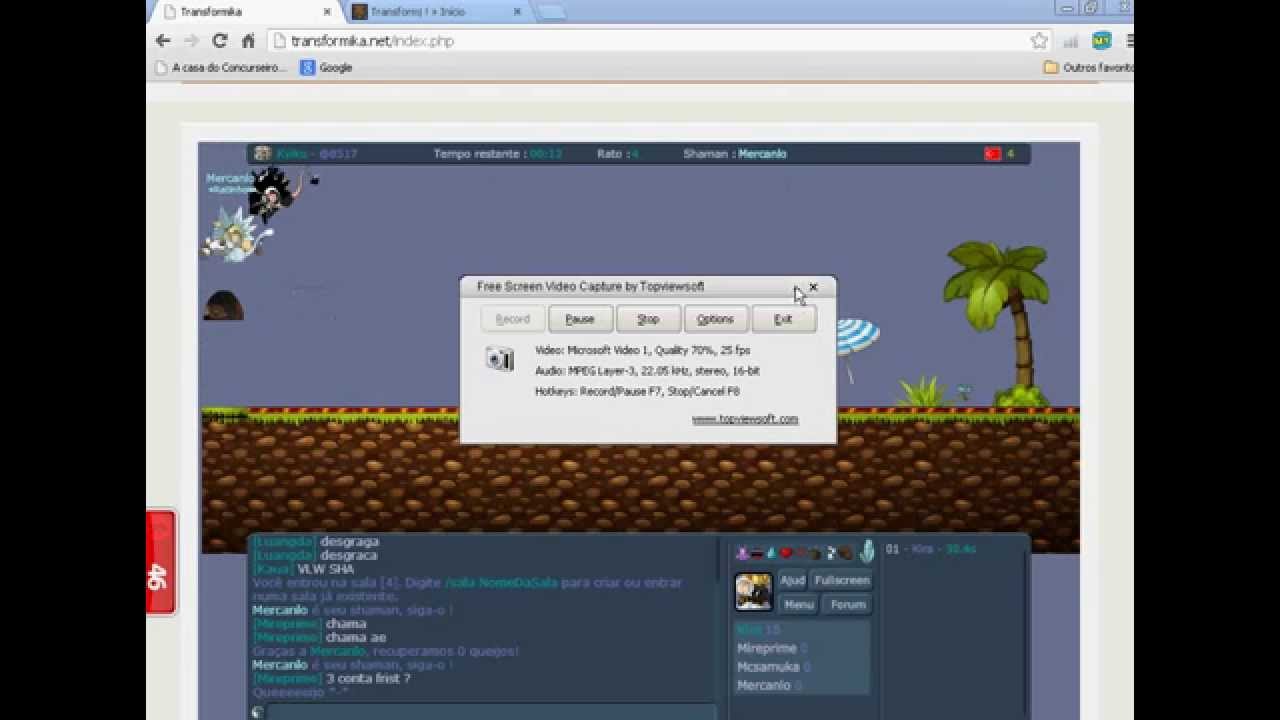The height and width of the screenshot is (720, 1280).
Task: Click the Tempo restante timer text
Action: 498,154
